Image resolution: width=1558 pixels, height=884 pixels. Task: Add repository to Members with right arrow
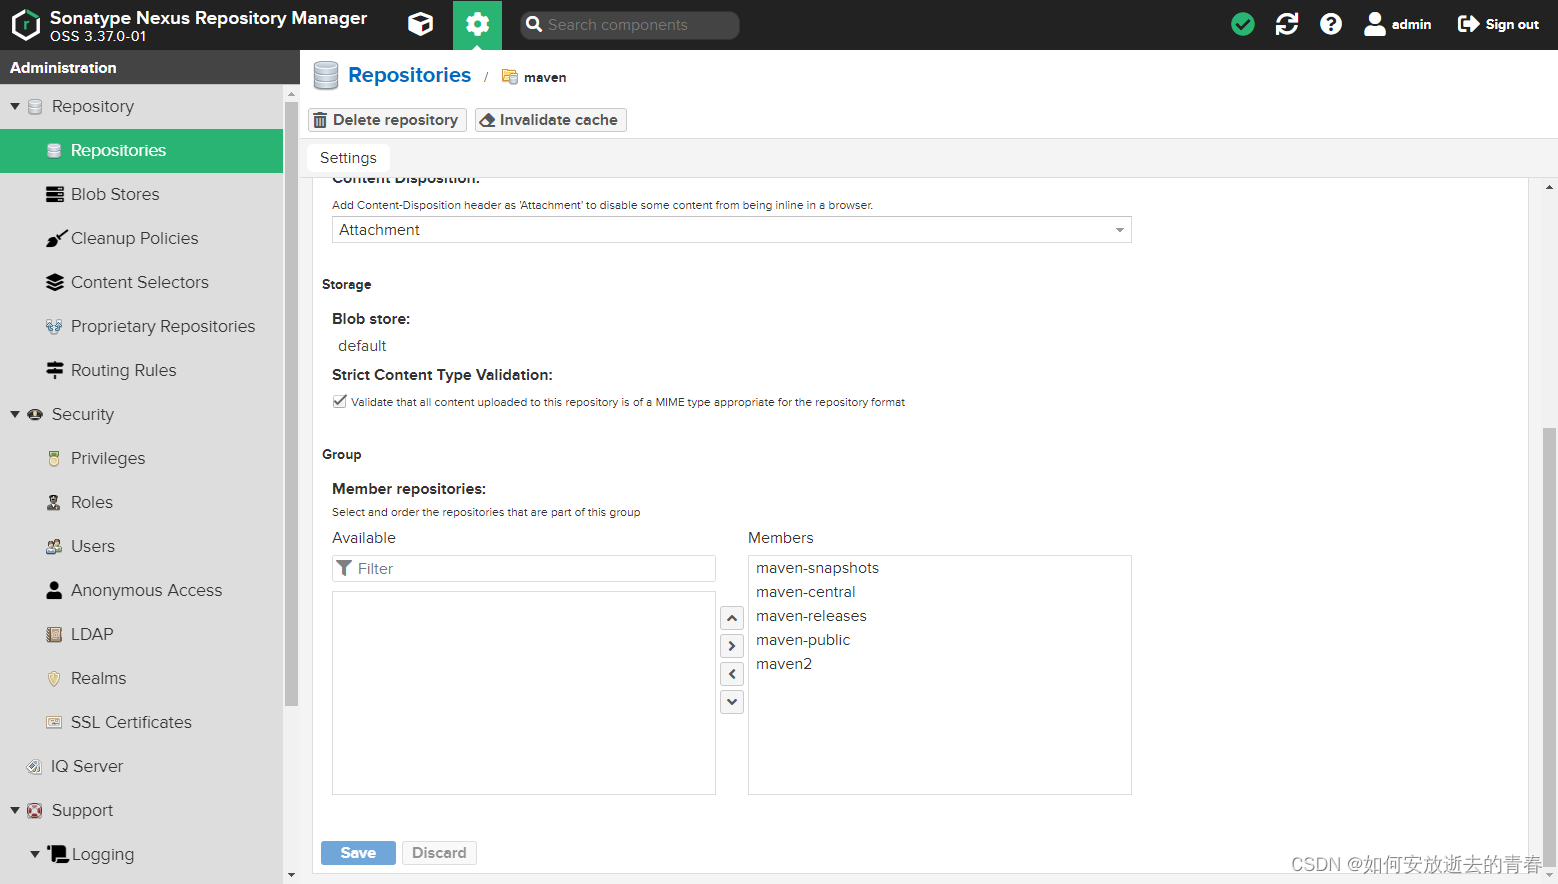click(x=732, y=646)
